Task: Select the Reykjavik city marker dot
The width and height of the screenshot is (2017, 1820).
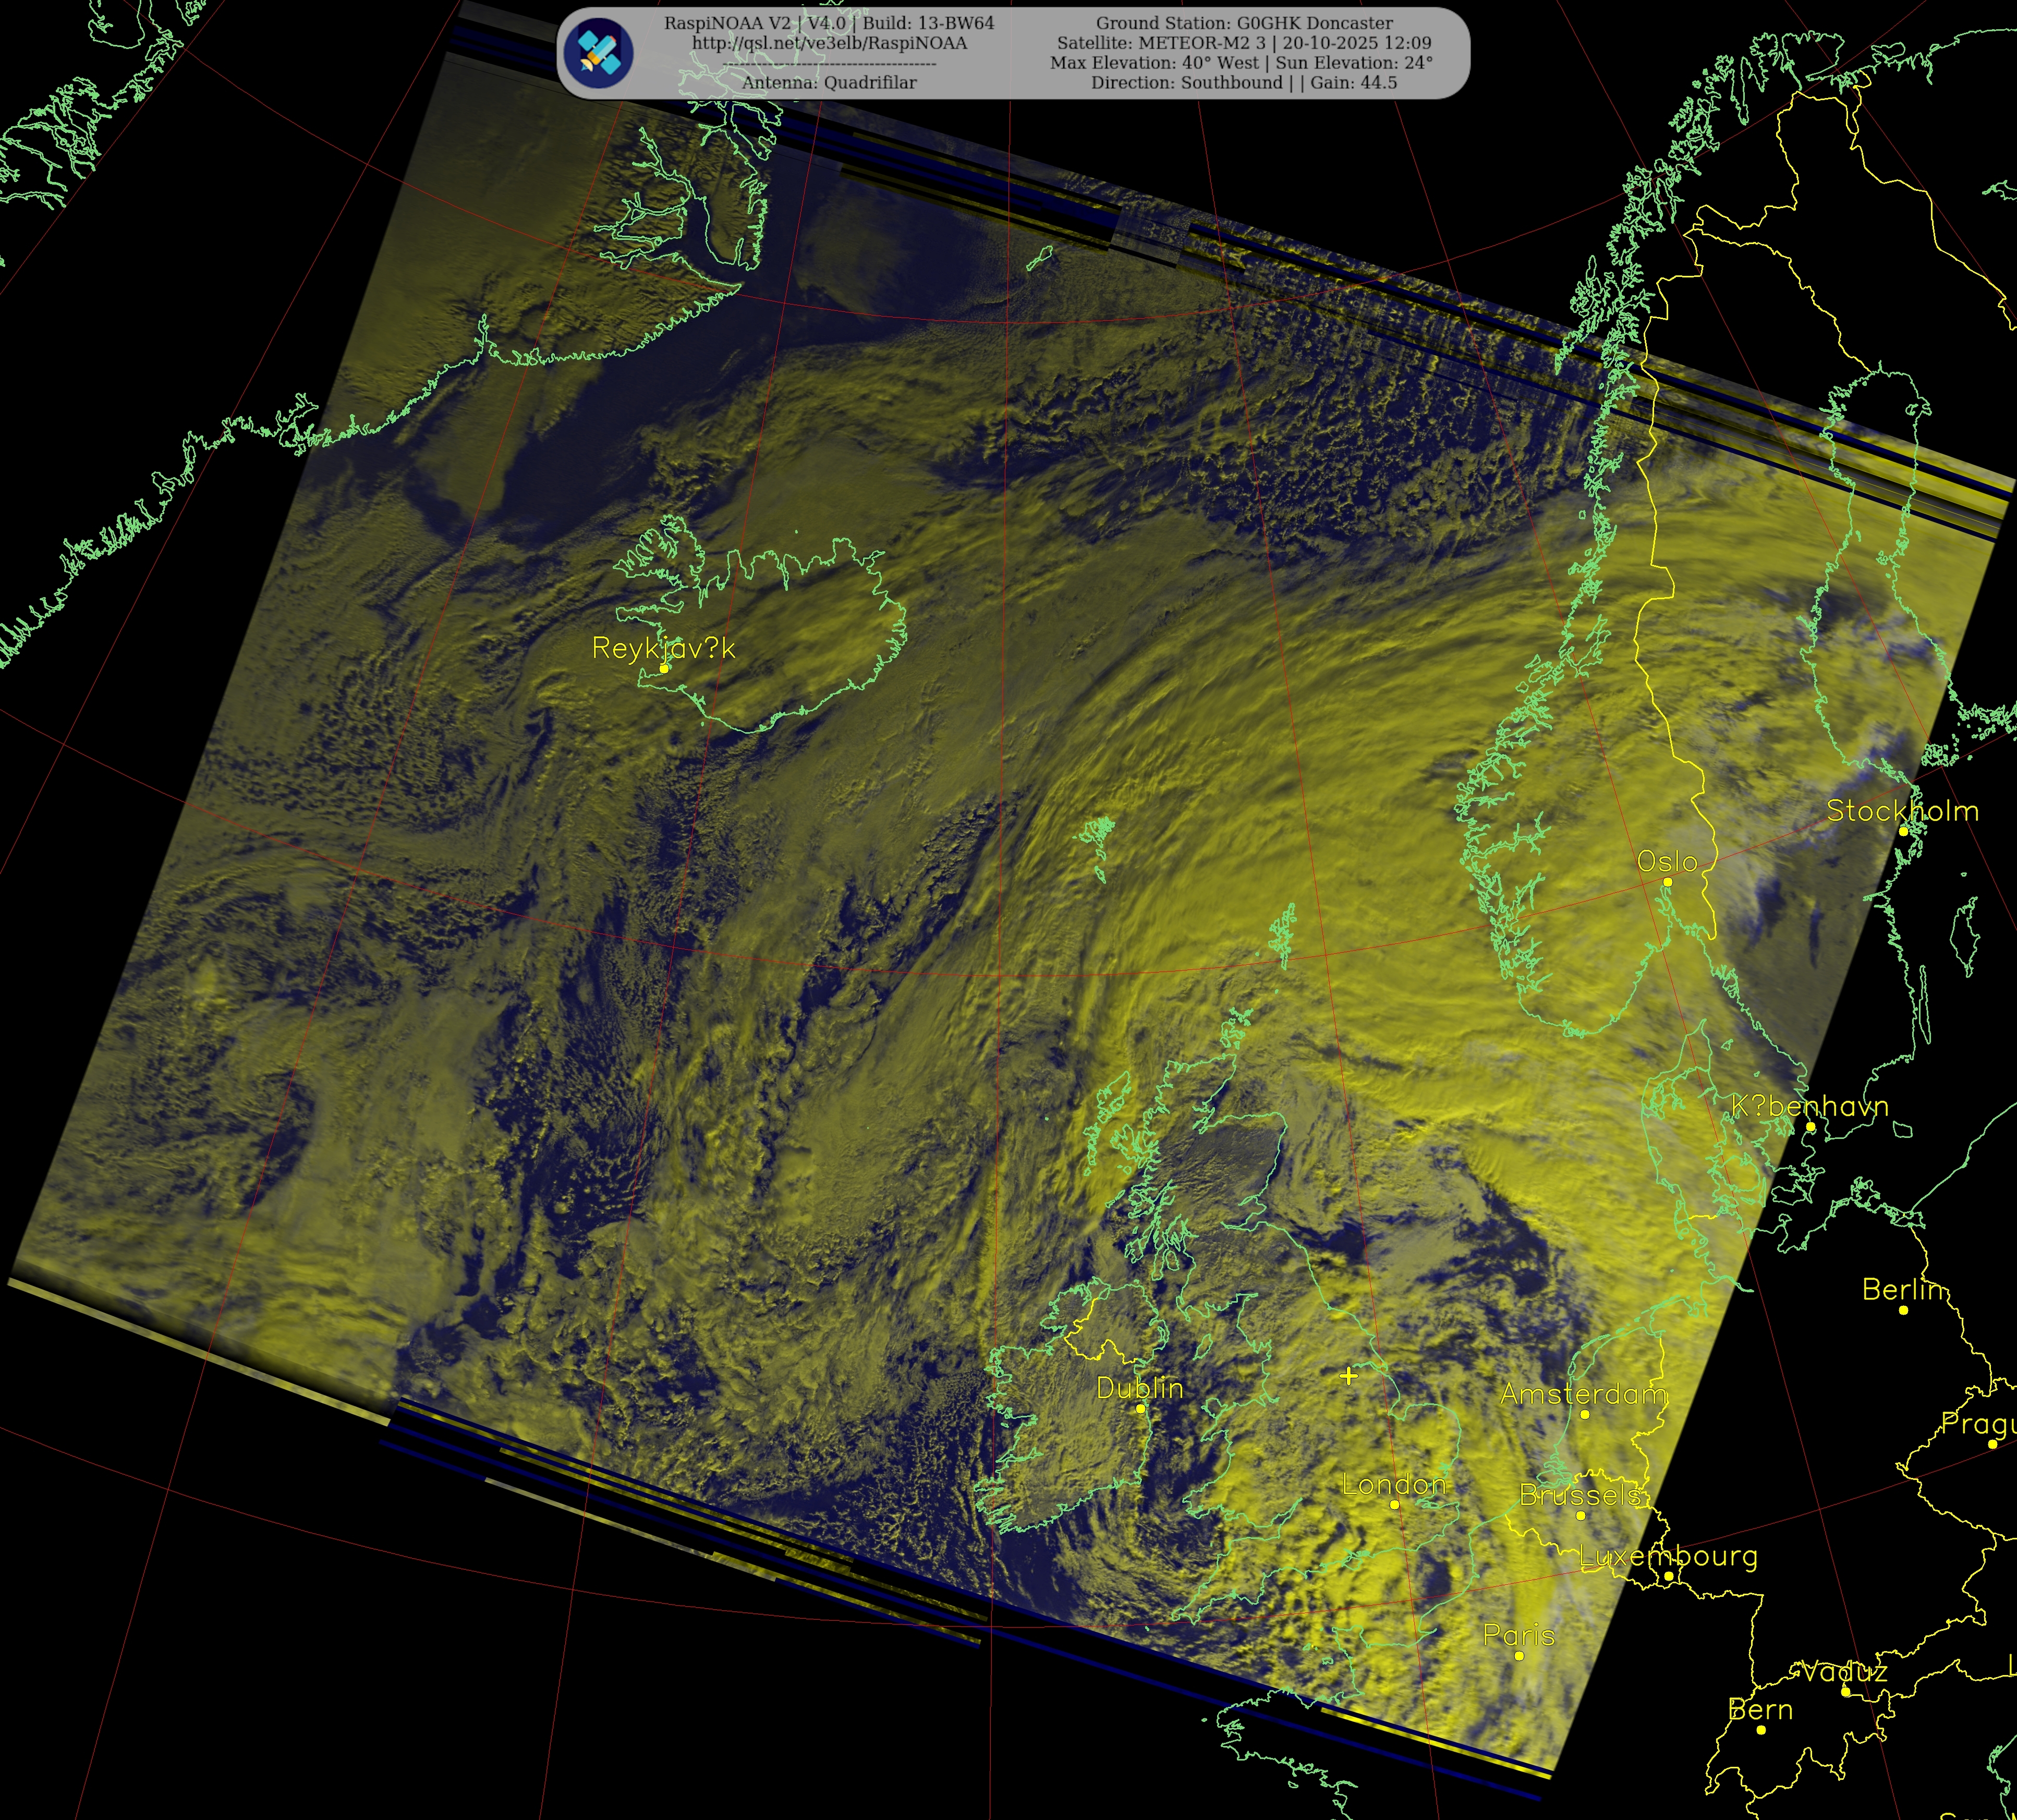Action: 663,669
